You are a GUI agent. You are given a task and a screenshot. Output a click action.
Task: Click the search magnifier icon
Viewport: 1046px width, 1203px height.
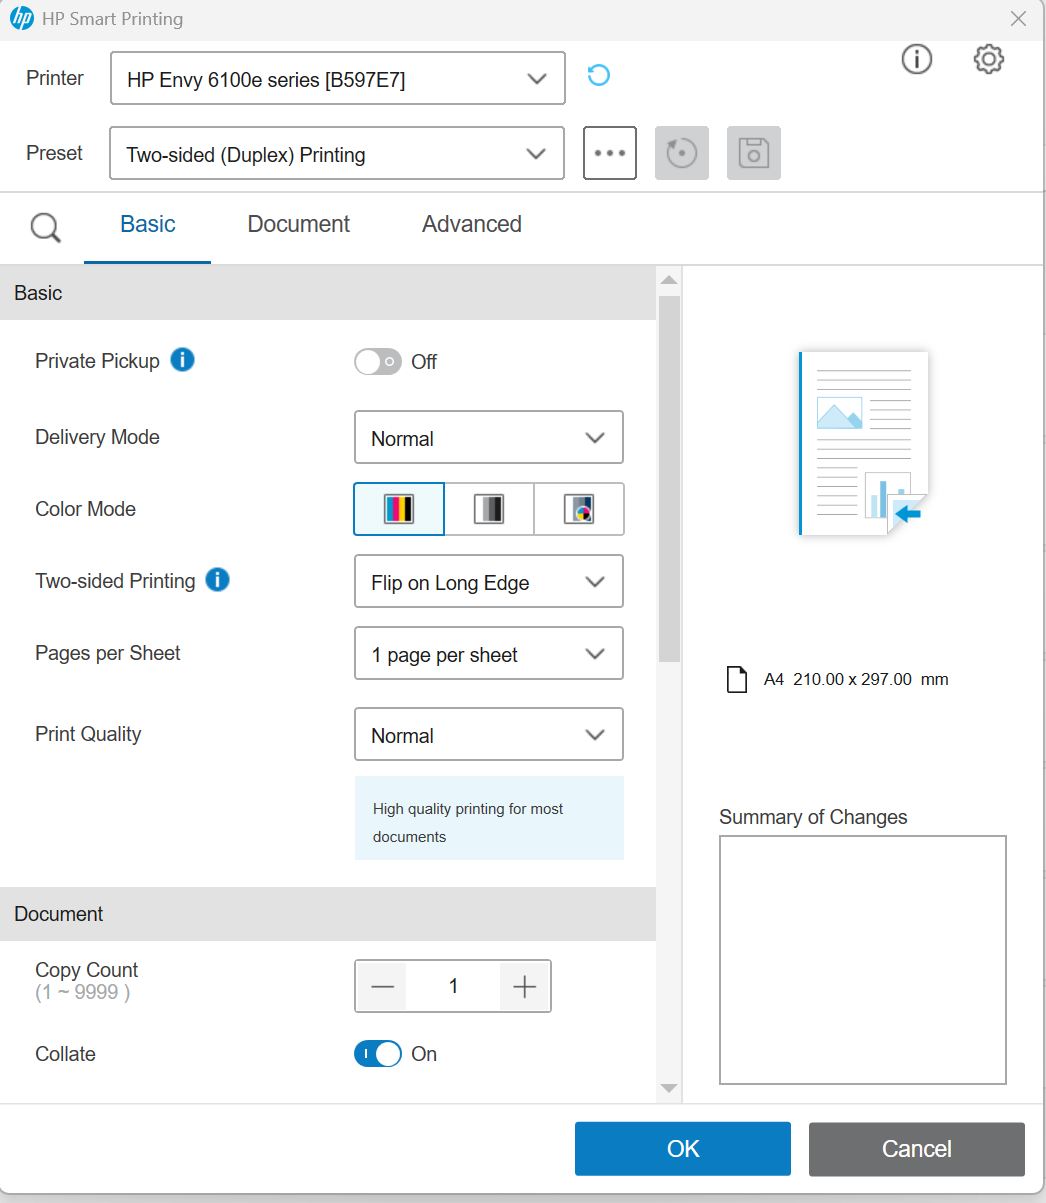(x=45, y=227)
